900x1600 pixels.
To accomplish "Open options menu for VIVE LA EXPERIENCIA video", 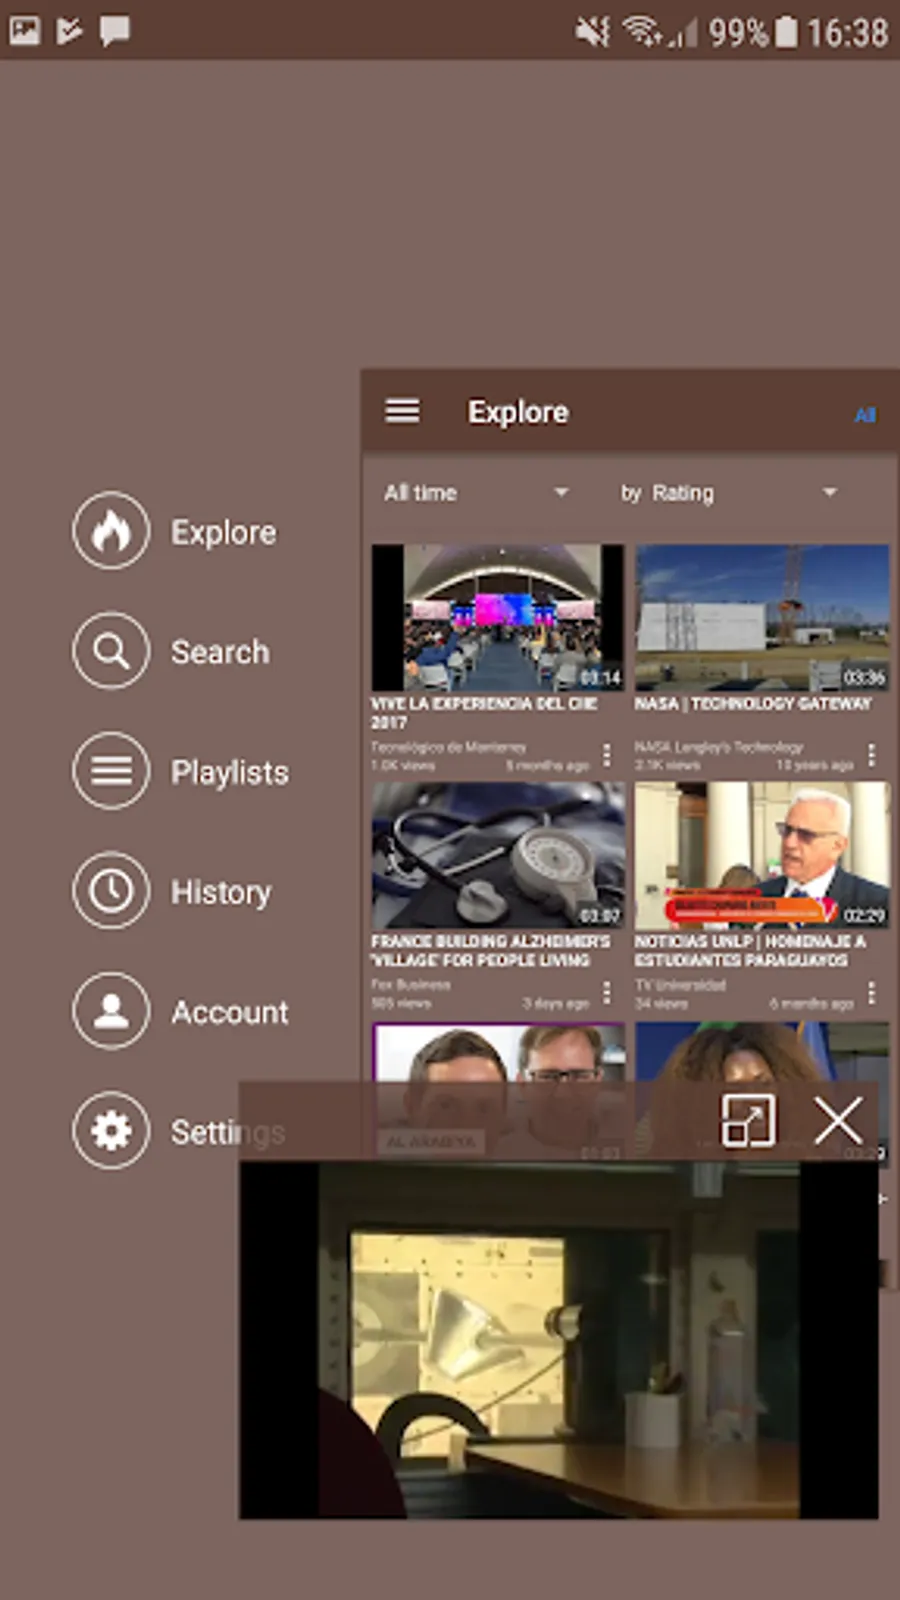I will [x=606, y=755].
